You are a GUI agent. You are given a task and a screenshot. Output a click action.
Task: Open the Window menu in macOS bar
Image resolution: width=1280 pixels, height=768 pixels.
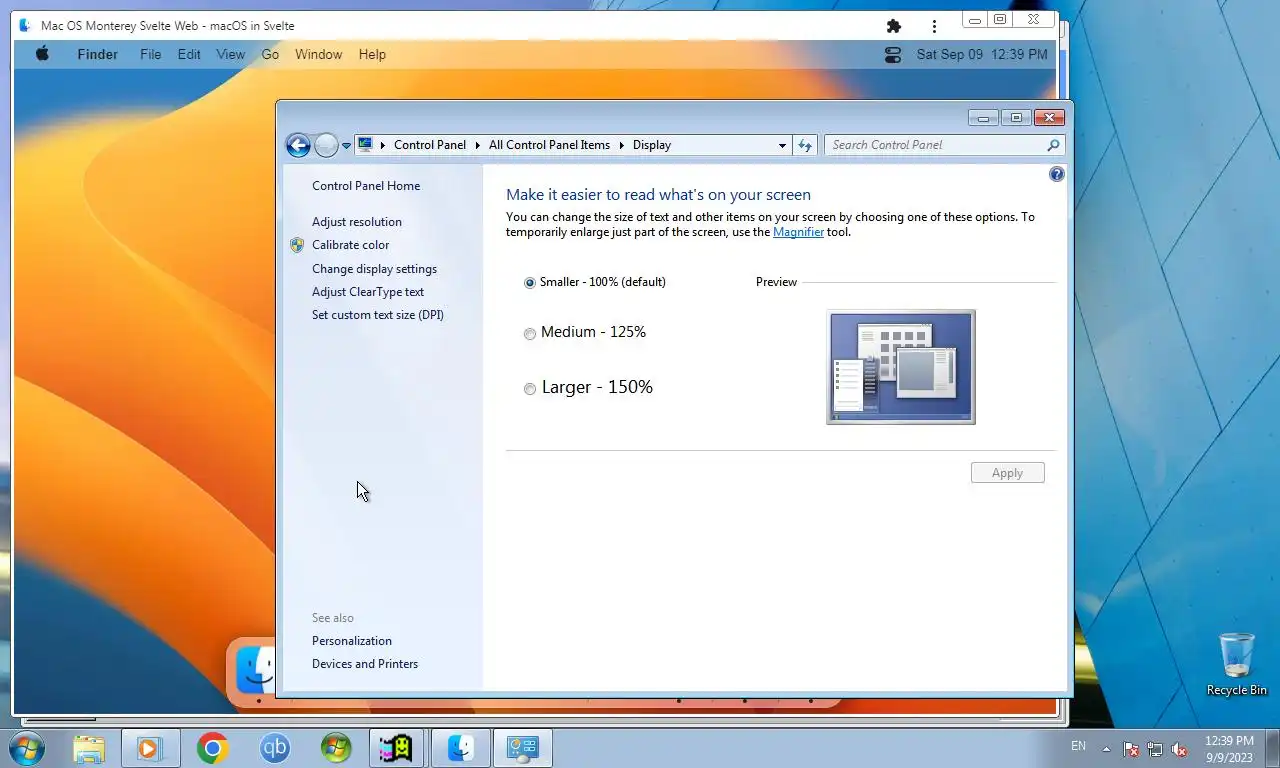coord(319,55)
